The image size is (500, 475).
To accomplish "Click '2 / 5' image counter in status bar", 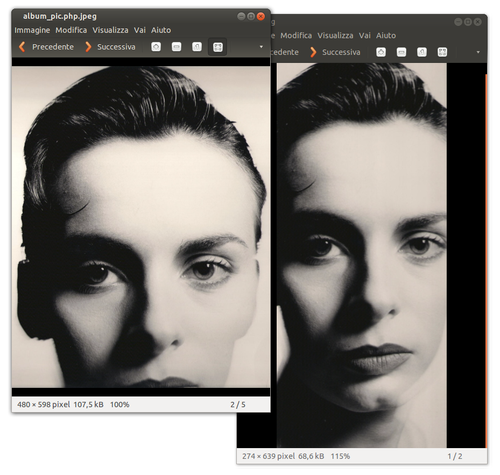I will coord(238,404).
